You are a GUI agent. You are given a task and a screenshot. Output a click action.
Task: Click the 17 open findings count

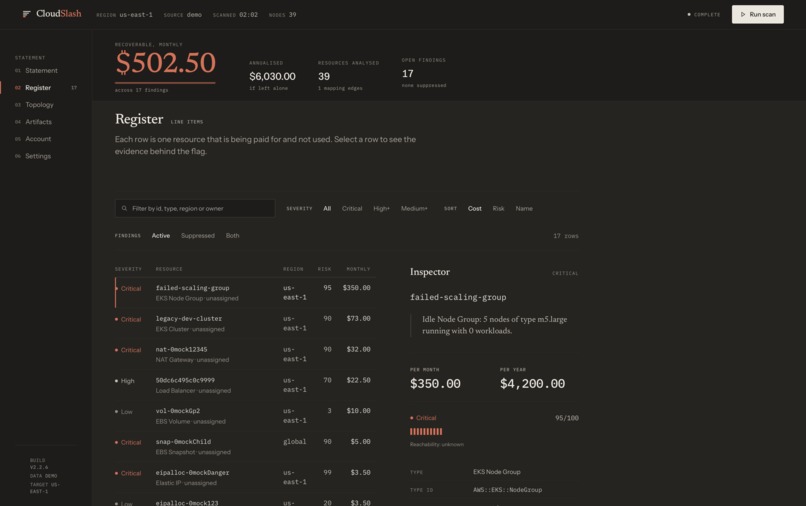(408, 74)
